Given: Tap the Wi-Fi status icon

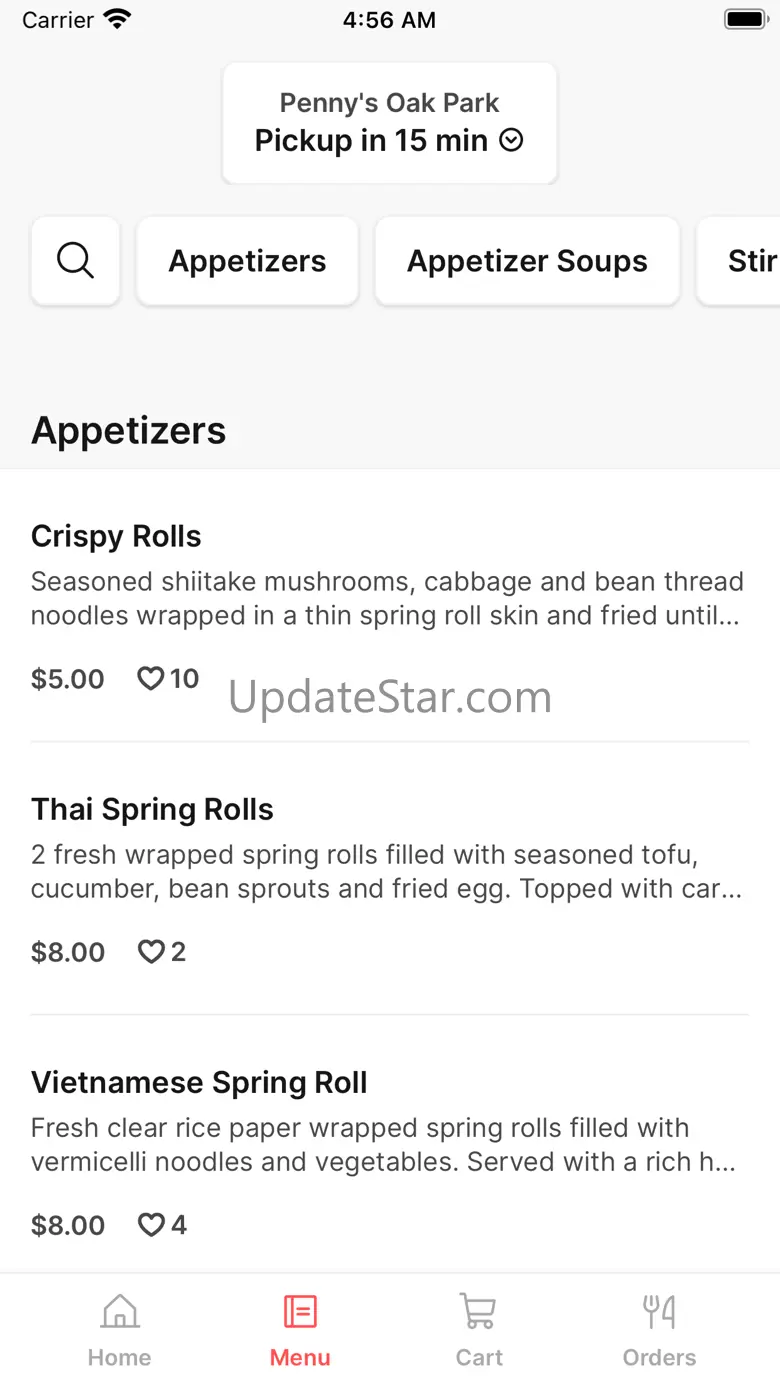Looking at the screenshot, I should pos(118,20).
